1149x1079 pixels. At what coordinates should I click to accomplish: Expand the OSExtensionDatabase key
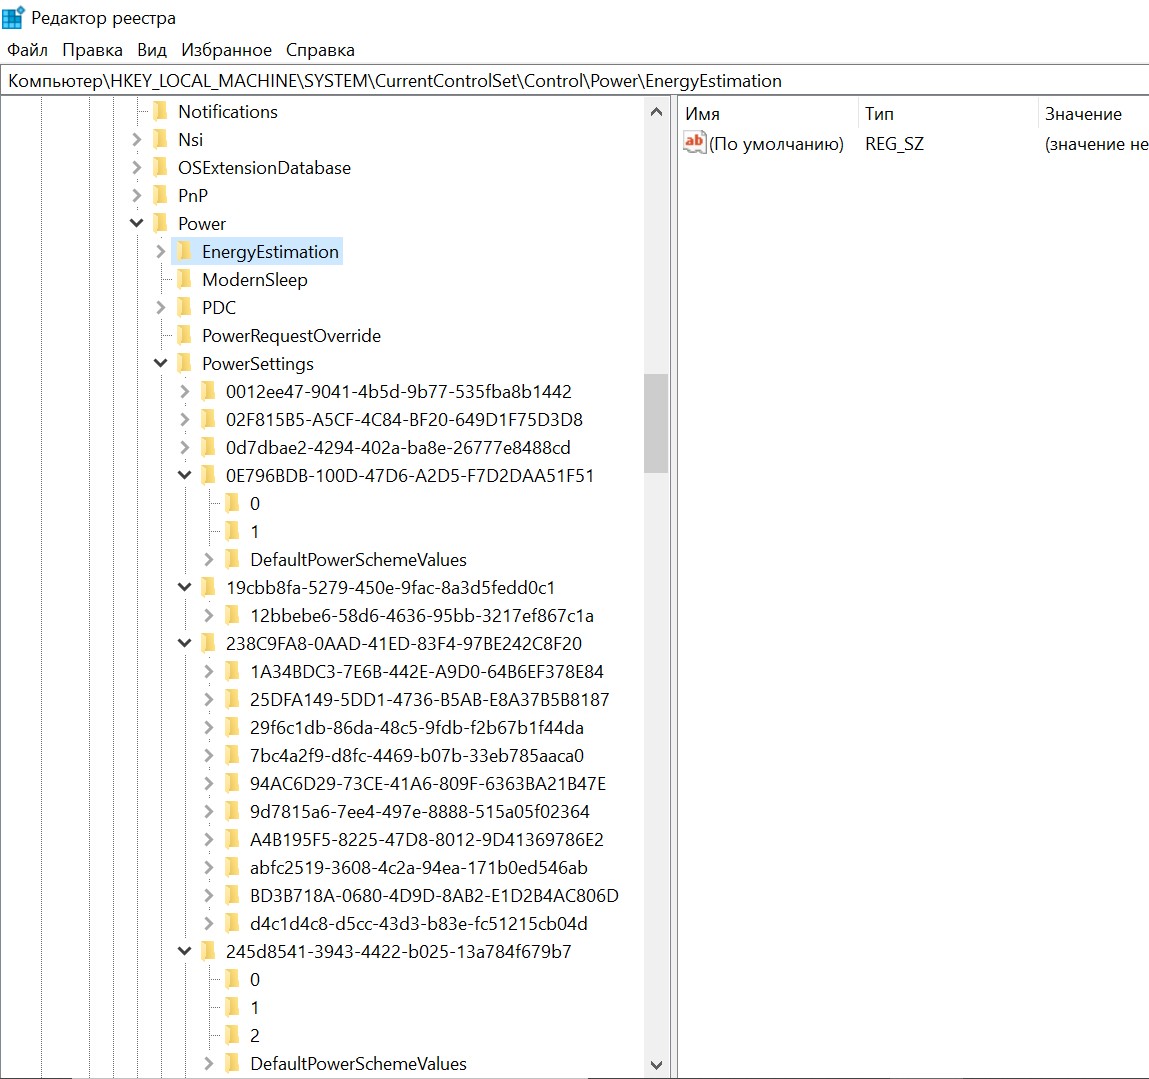coord(136,167)
